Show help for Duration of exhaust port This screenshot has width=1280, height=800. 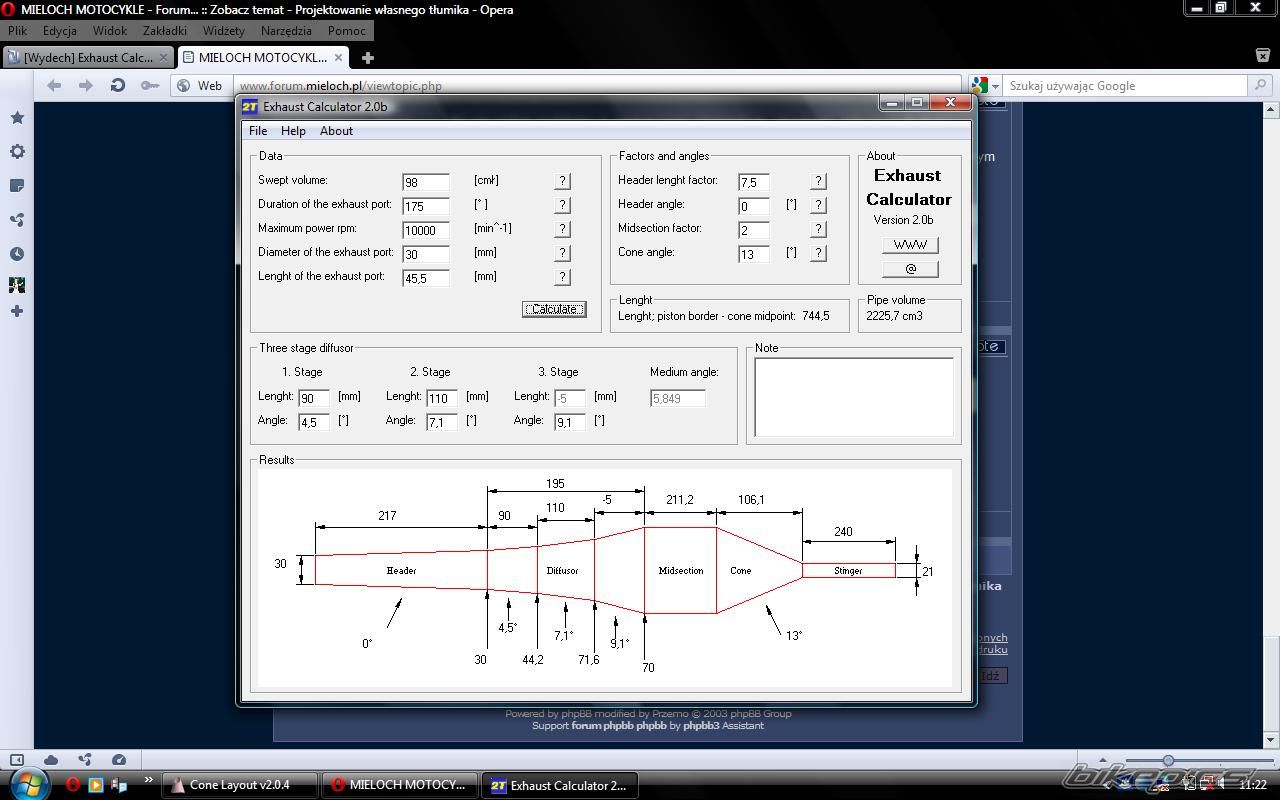(562, 205)
